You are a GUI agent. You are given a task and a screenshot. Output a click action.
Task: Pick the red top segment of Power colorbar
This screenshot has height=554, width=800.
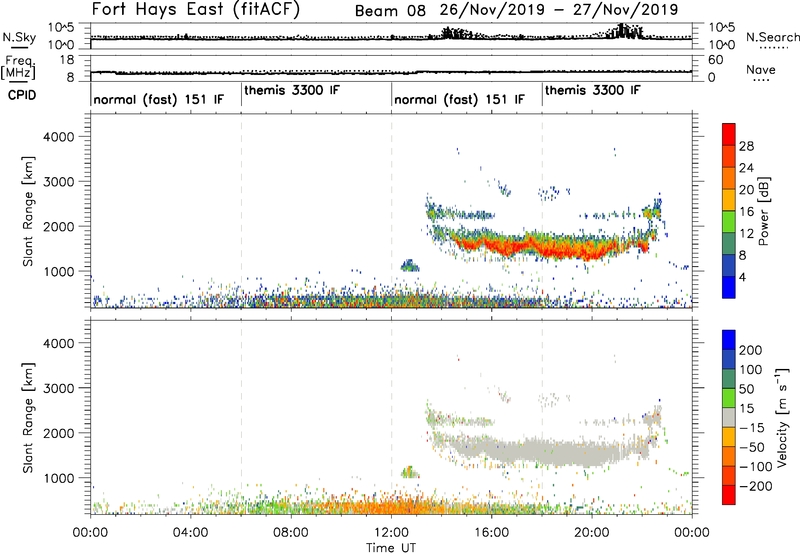(x=729, y=134)
